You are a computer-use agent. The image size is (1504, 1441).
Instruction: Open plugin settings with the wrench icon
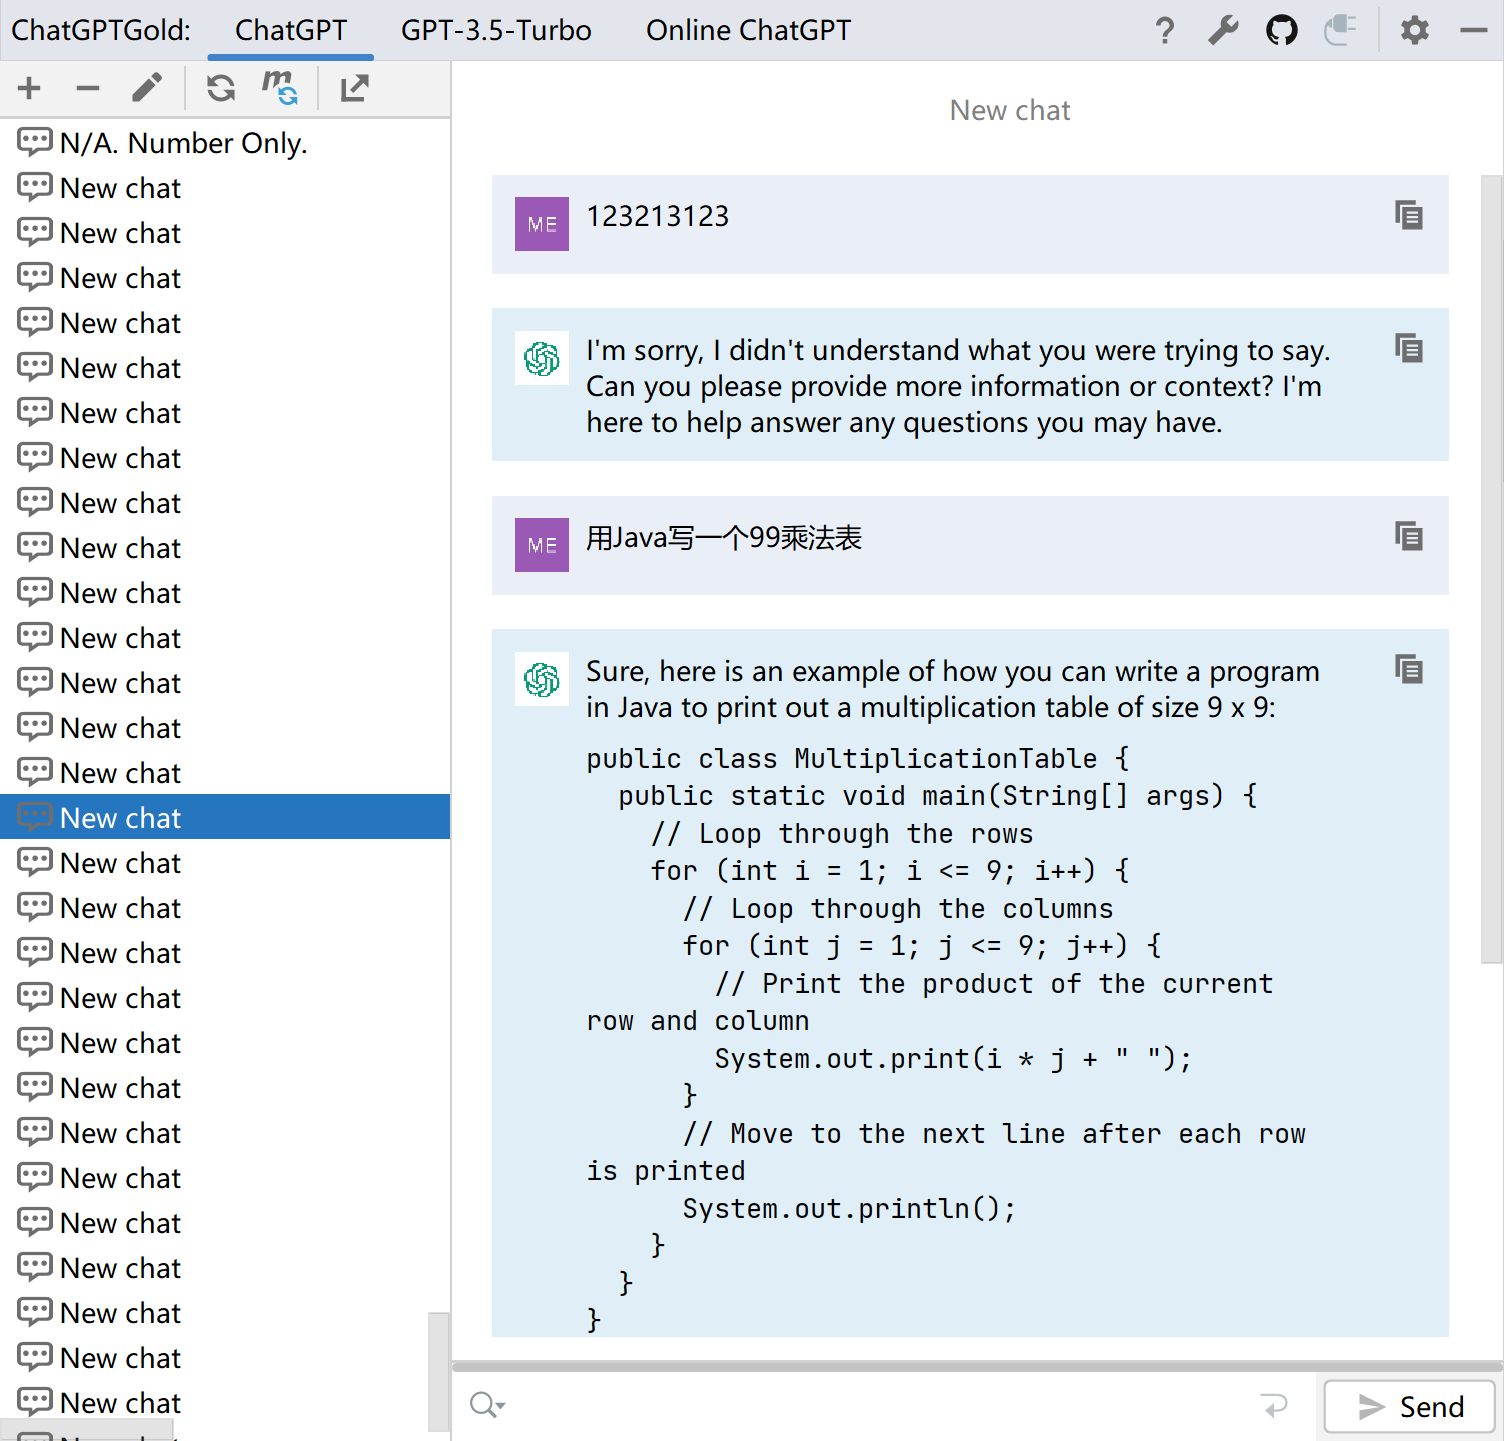pyautogui.click(x=1222, y=30)
